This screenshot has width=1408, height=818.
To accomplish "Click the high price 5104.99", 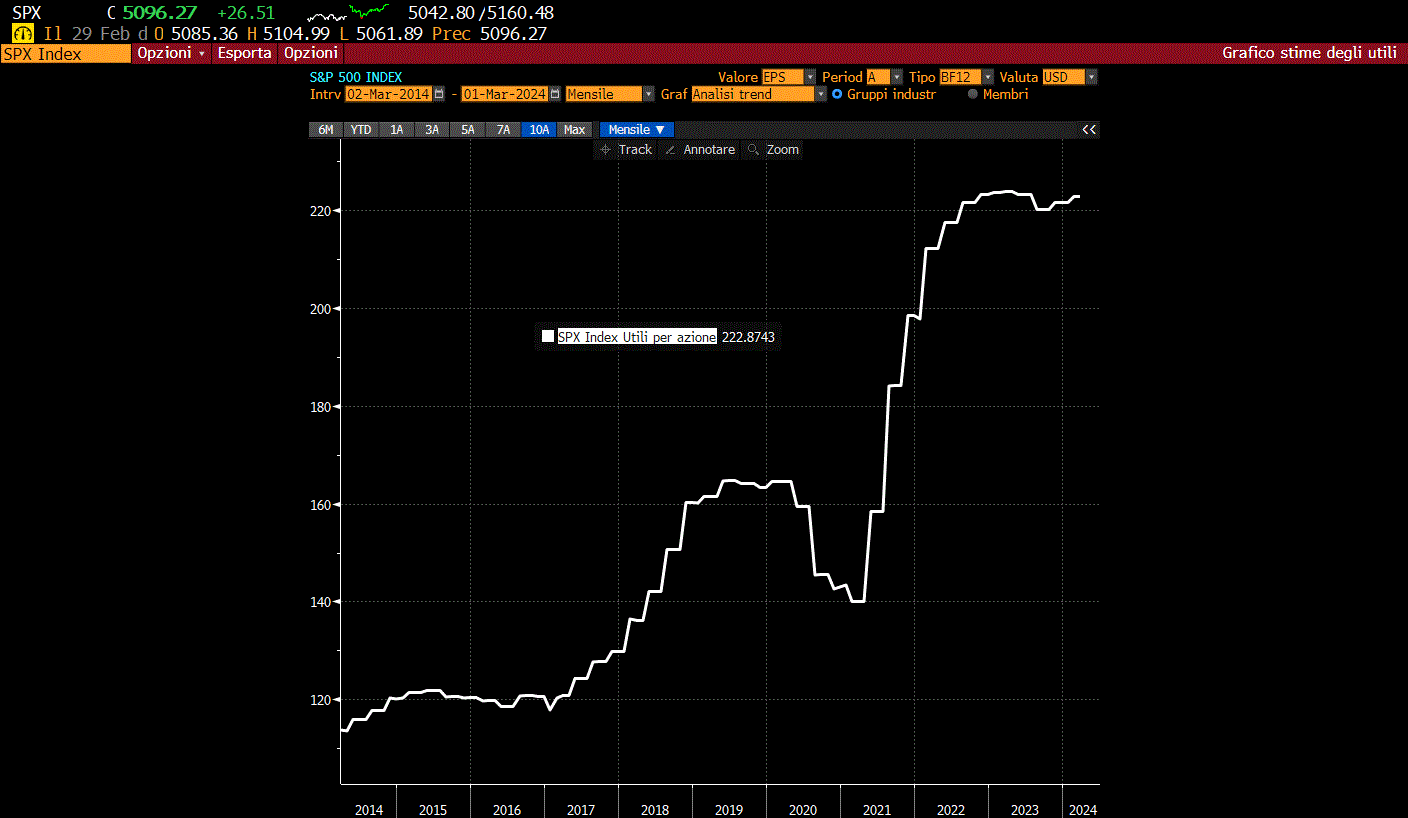I will coord(298,33).
